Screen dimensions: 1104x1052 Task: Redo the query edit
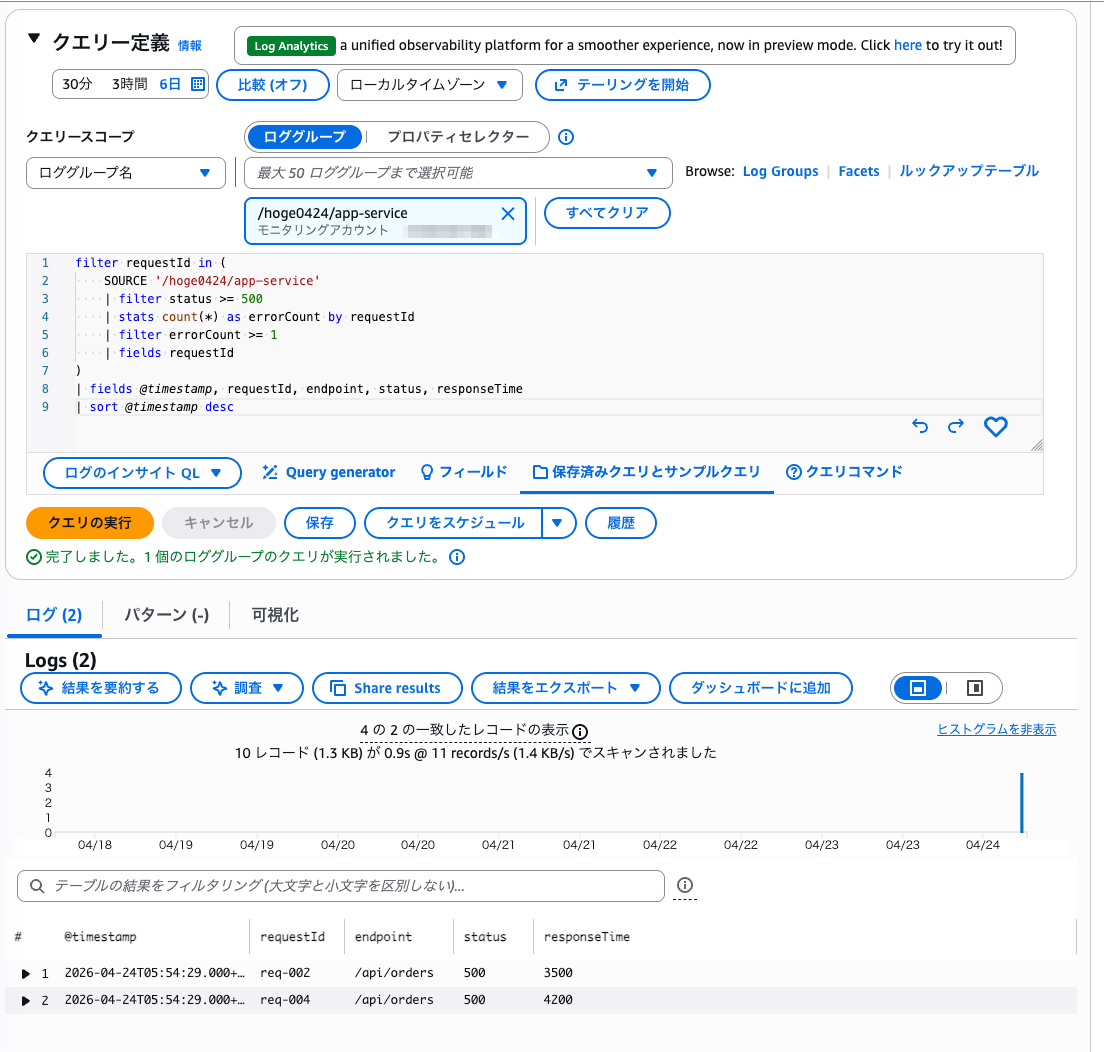[x=956, y=426]
